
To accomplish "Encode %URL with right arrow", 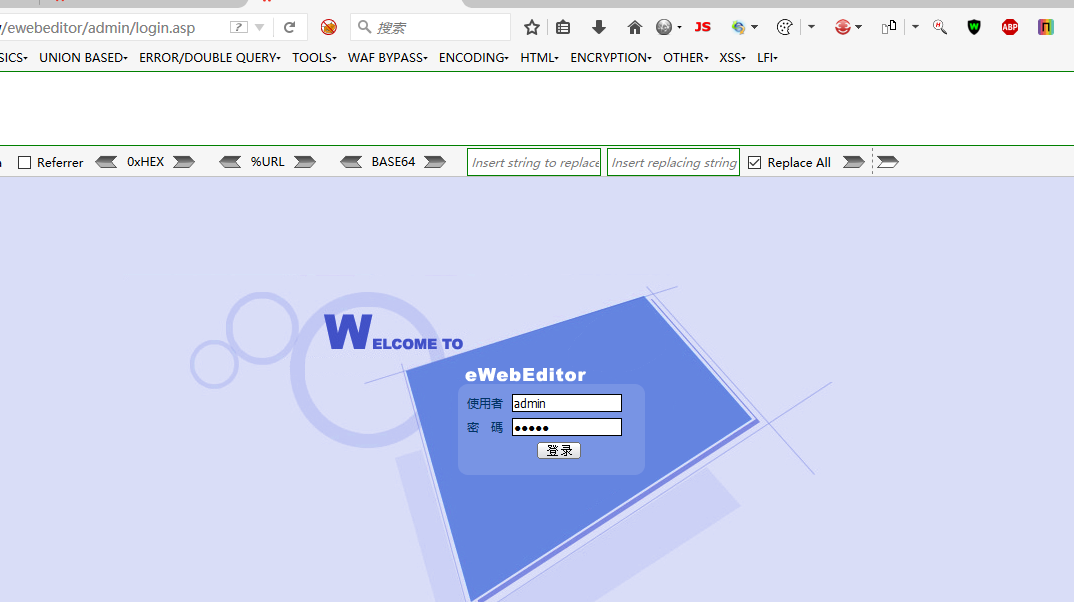I will click(x=305, y=162).
